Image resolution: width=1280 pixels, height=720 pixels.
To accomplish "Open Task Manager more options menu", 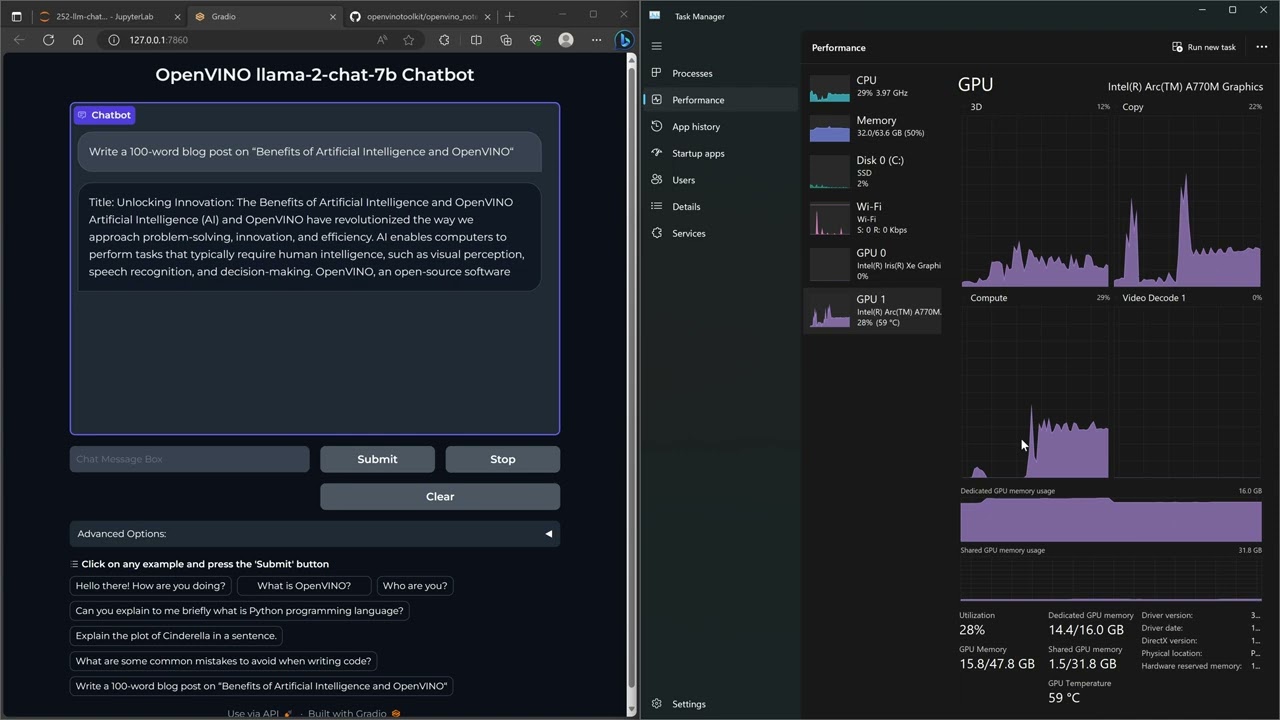I will tap(1261, 47).
